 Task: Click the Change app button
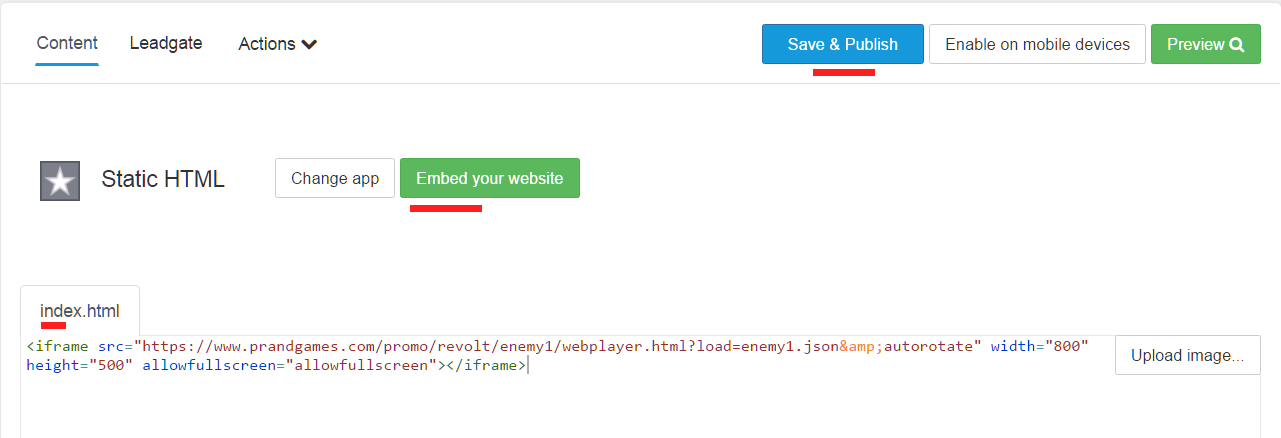[335, 178]
